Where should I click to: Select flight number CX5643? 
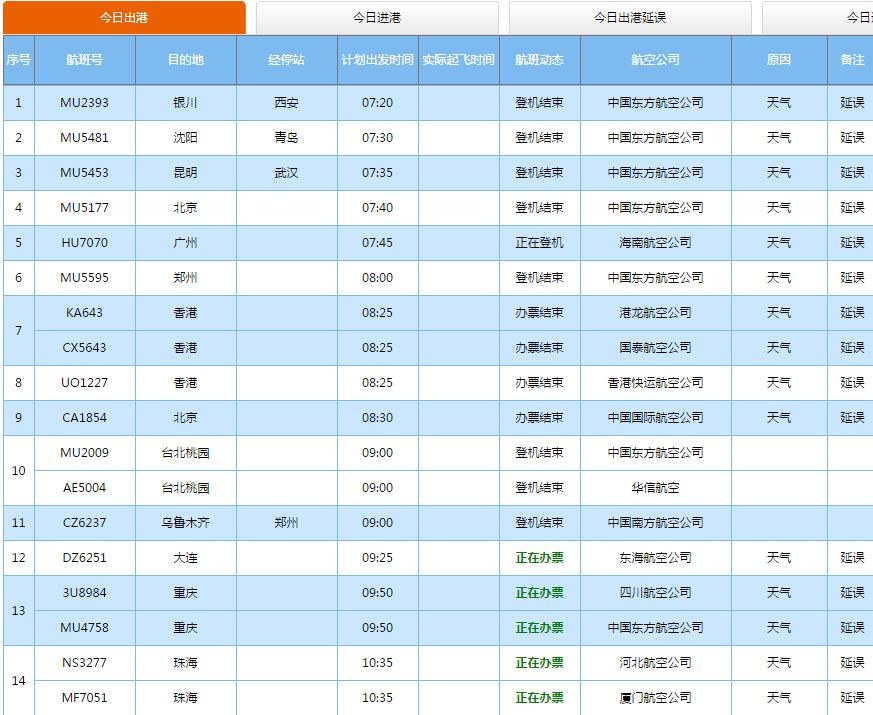pyautogui.click(x=85, y=348)
